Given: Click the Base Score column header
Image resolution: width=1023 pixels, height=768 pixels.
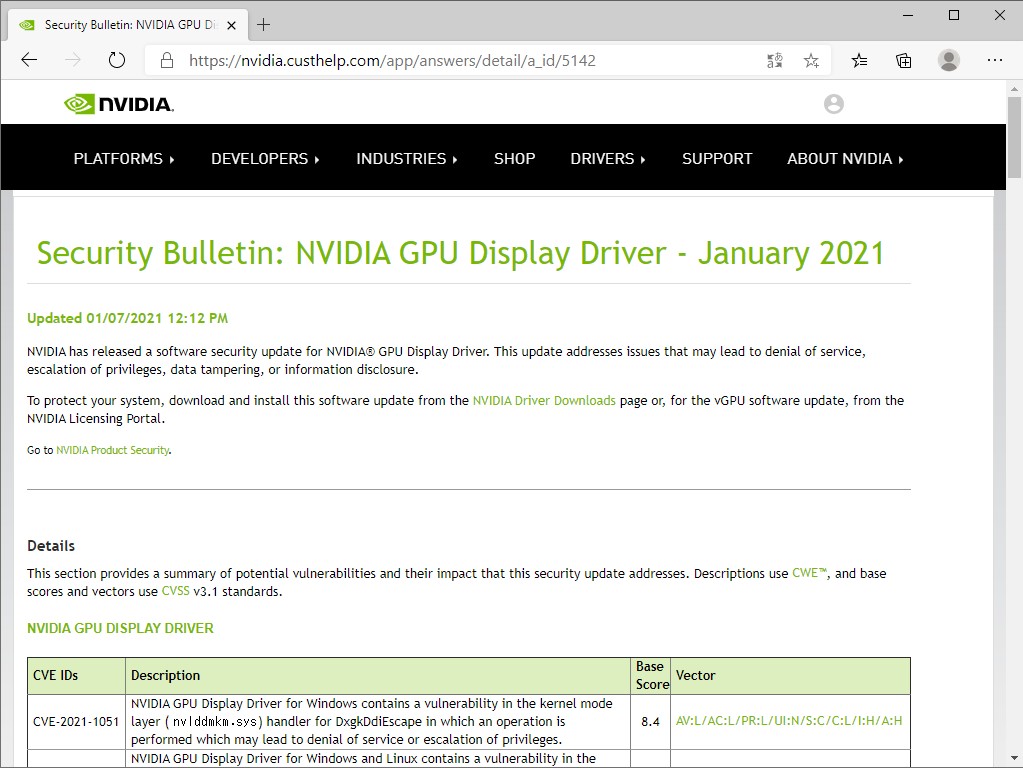Looking at the screenshot, I should [x=650, y=676].
